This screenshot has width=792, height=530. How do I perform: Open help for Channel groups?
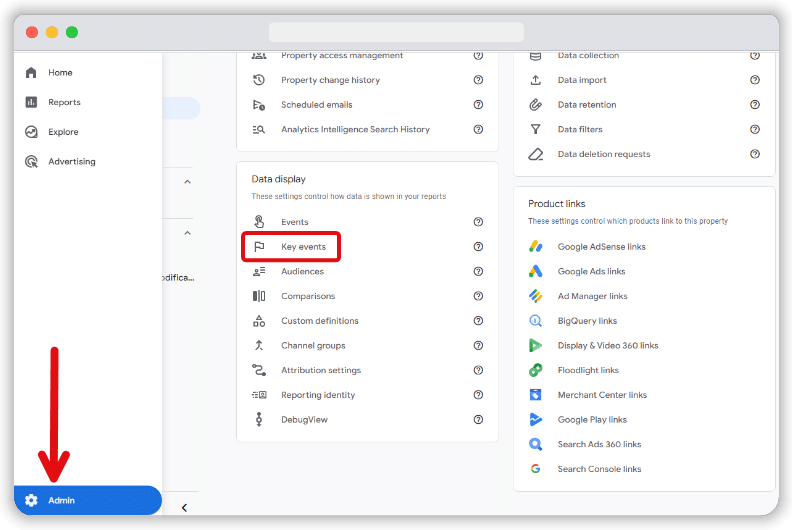point(478,346)
